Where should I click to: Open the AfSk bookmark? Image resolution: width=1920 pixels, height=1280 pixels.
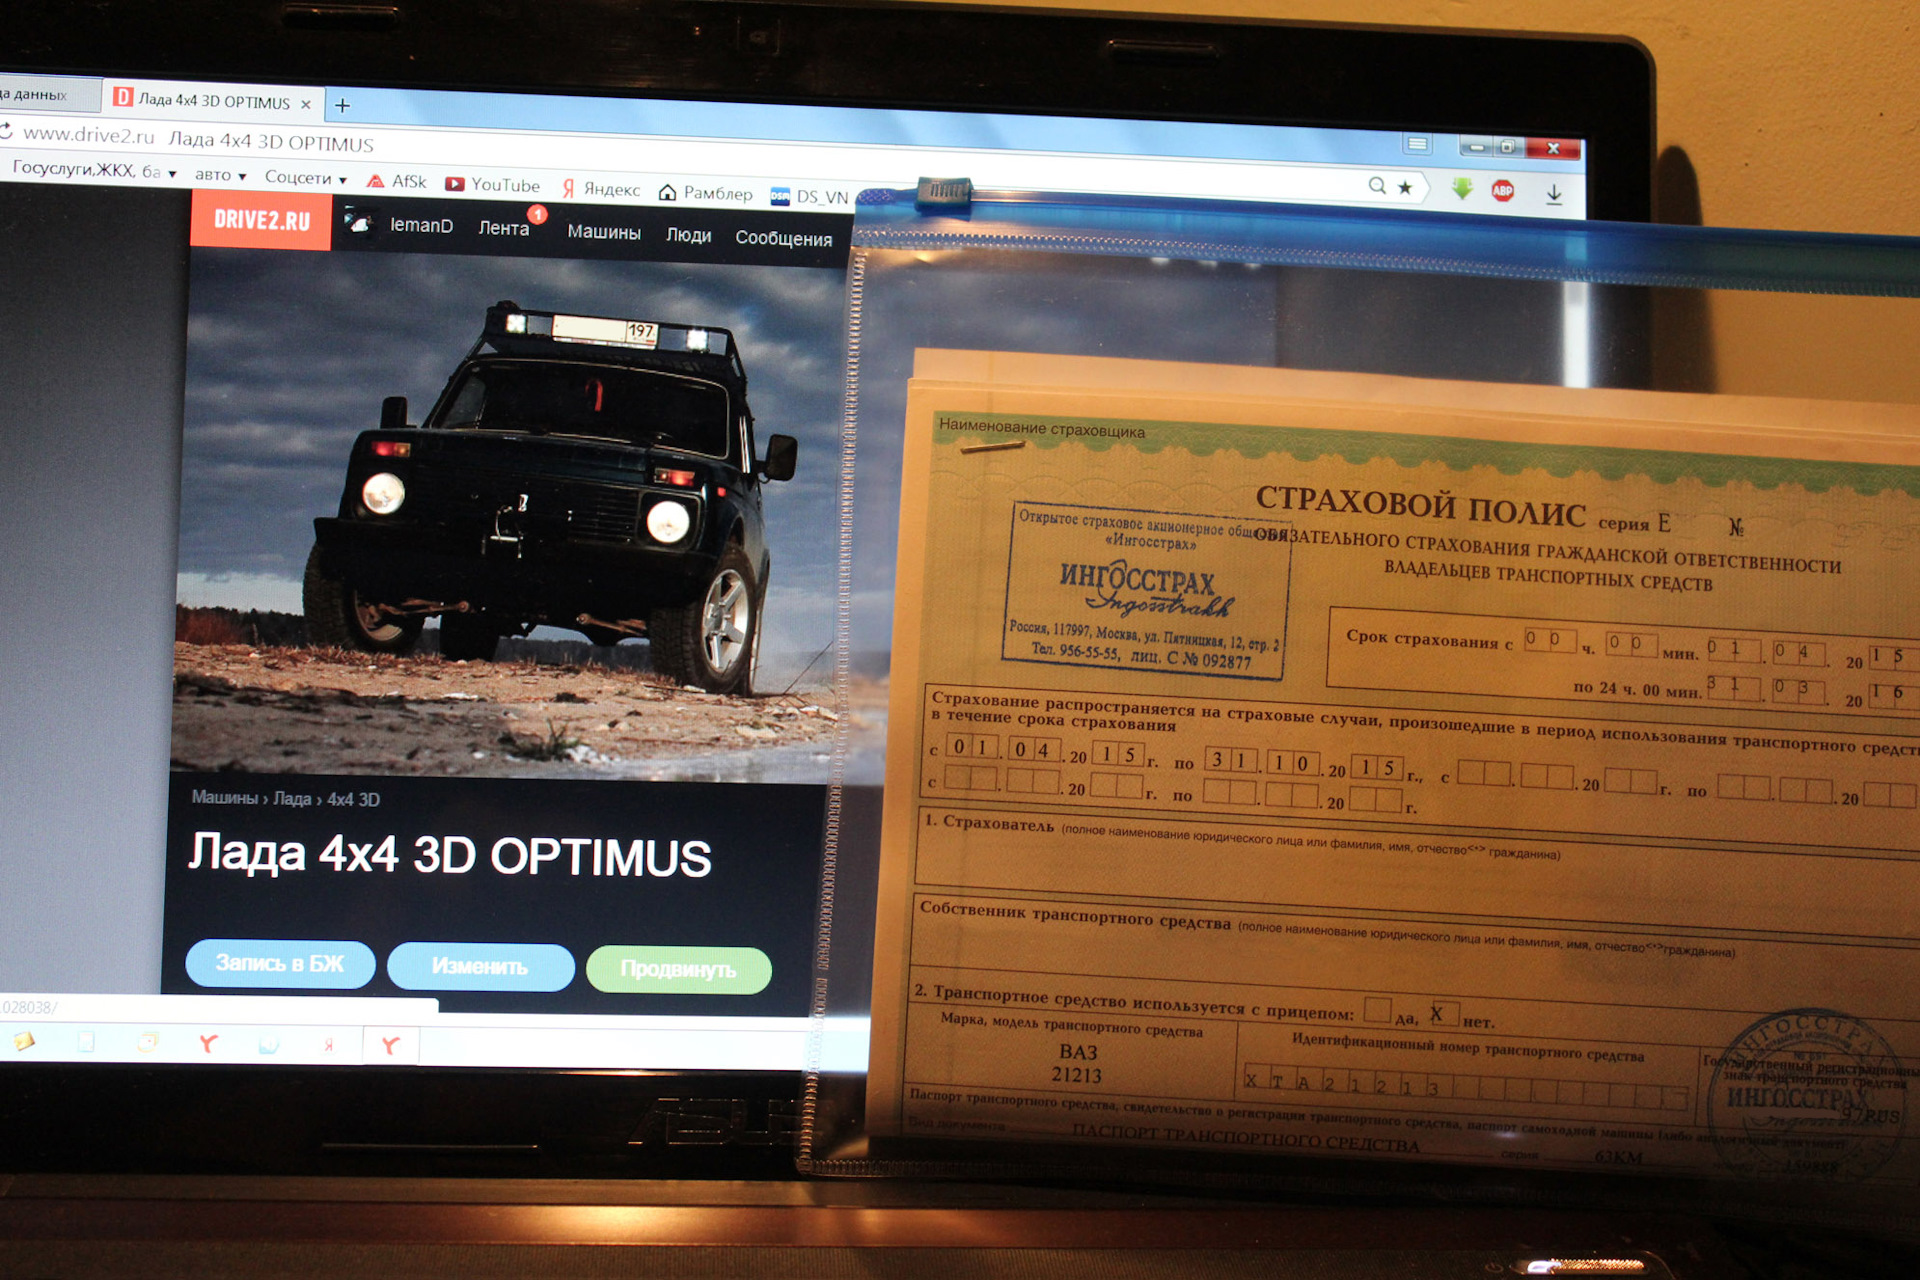pyautogui.click(x=397, y=181)
